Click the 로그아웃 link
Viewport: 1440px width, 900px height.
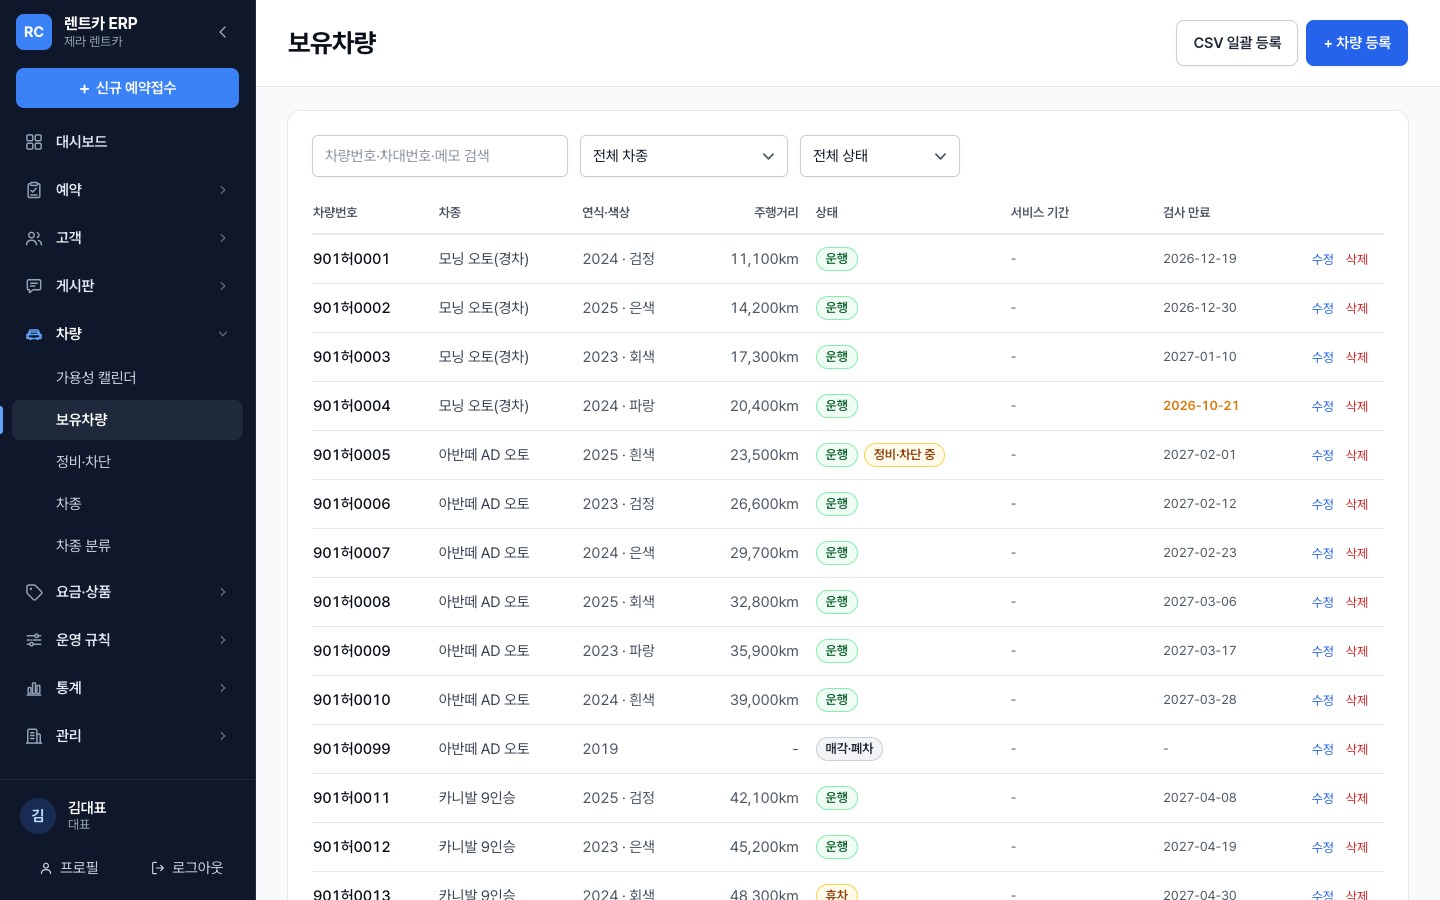[187, 868]
